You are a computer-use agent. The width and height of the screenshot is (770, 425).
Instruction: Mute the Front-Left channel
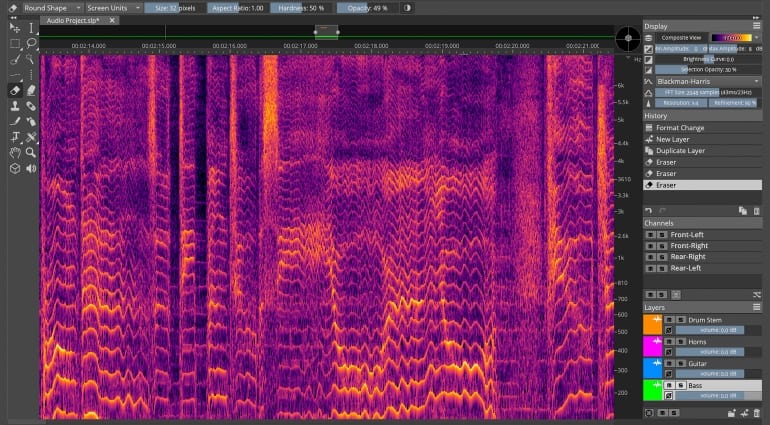pos(651,235)
